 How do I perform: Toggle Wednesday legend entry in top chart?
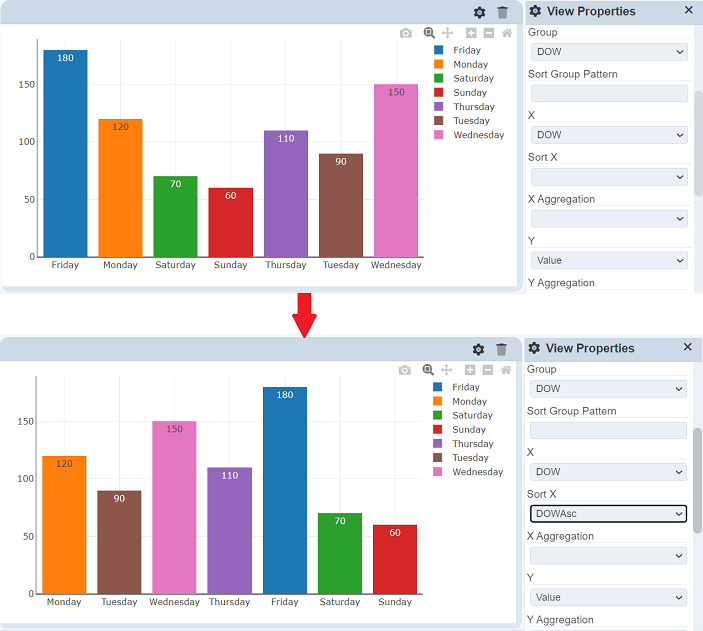coord(478,135)
